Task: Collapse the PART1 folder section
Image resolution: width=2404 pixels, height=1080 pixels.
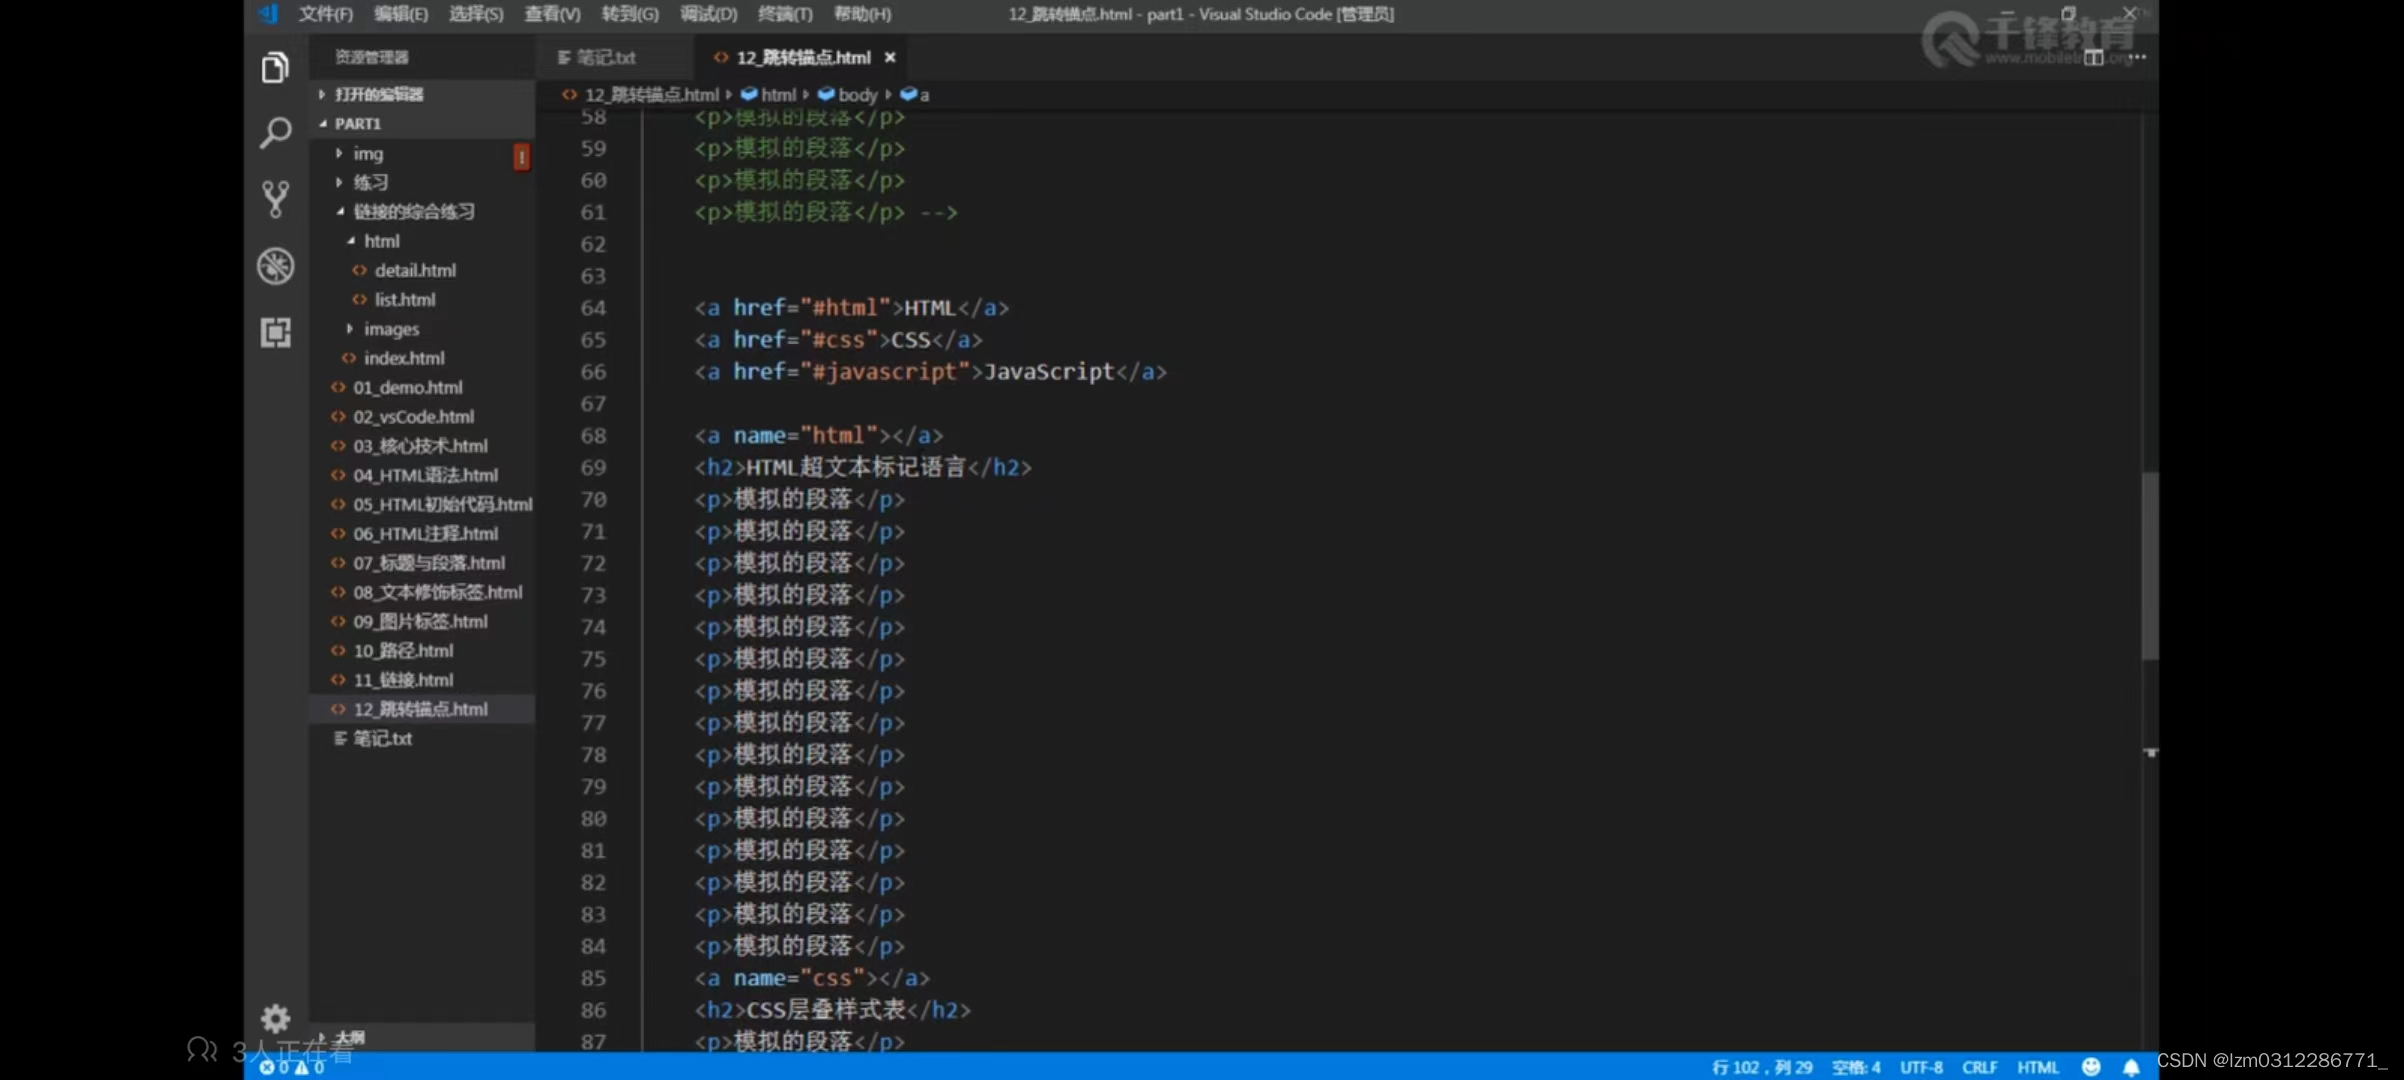Action: click(423, 124)
